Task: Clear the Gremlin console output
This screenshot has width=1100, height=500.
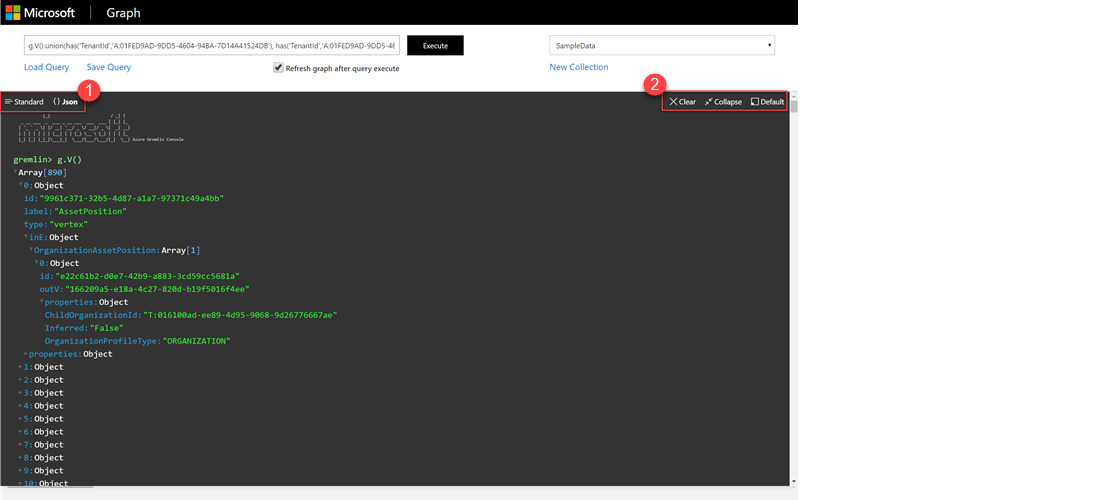Action: 683,102
